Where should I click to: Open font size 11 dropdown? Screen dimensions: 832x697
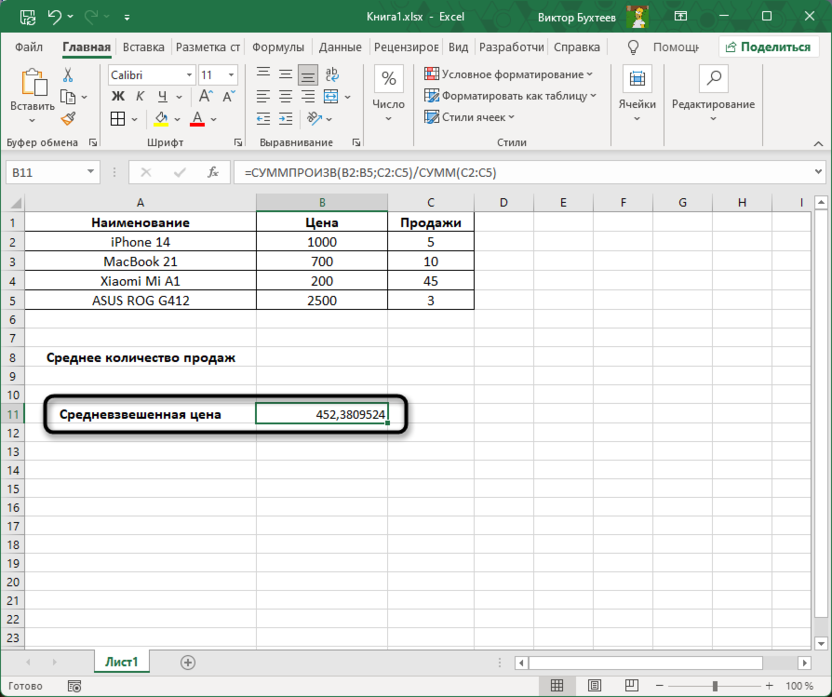(231, 75)
